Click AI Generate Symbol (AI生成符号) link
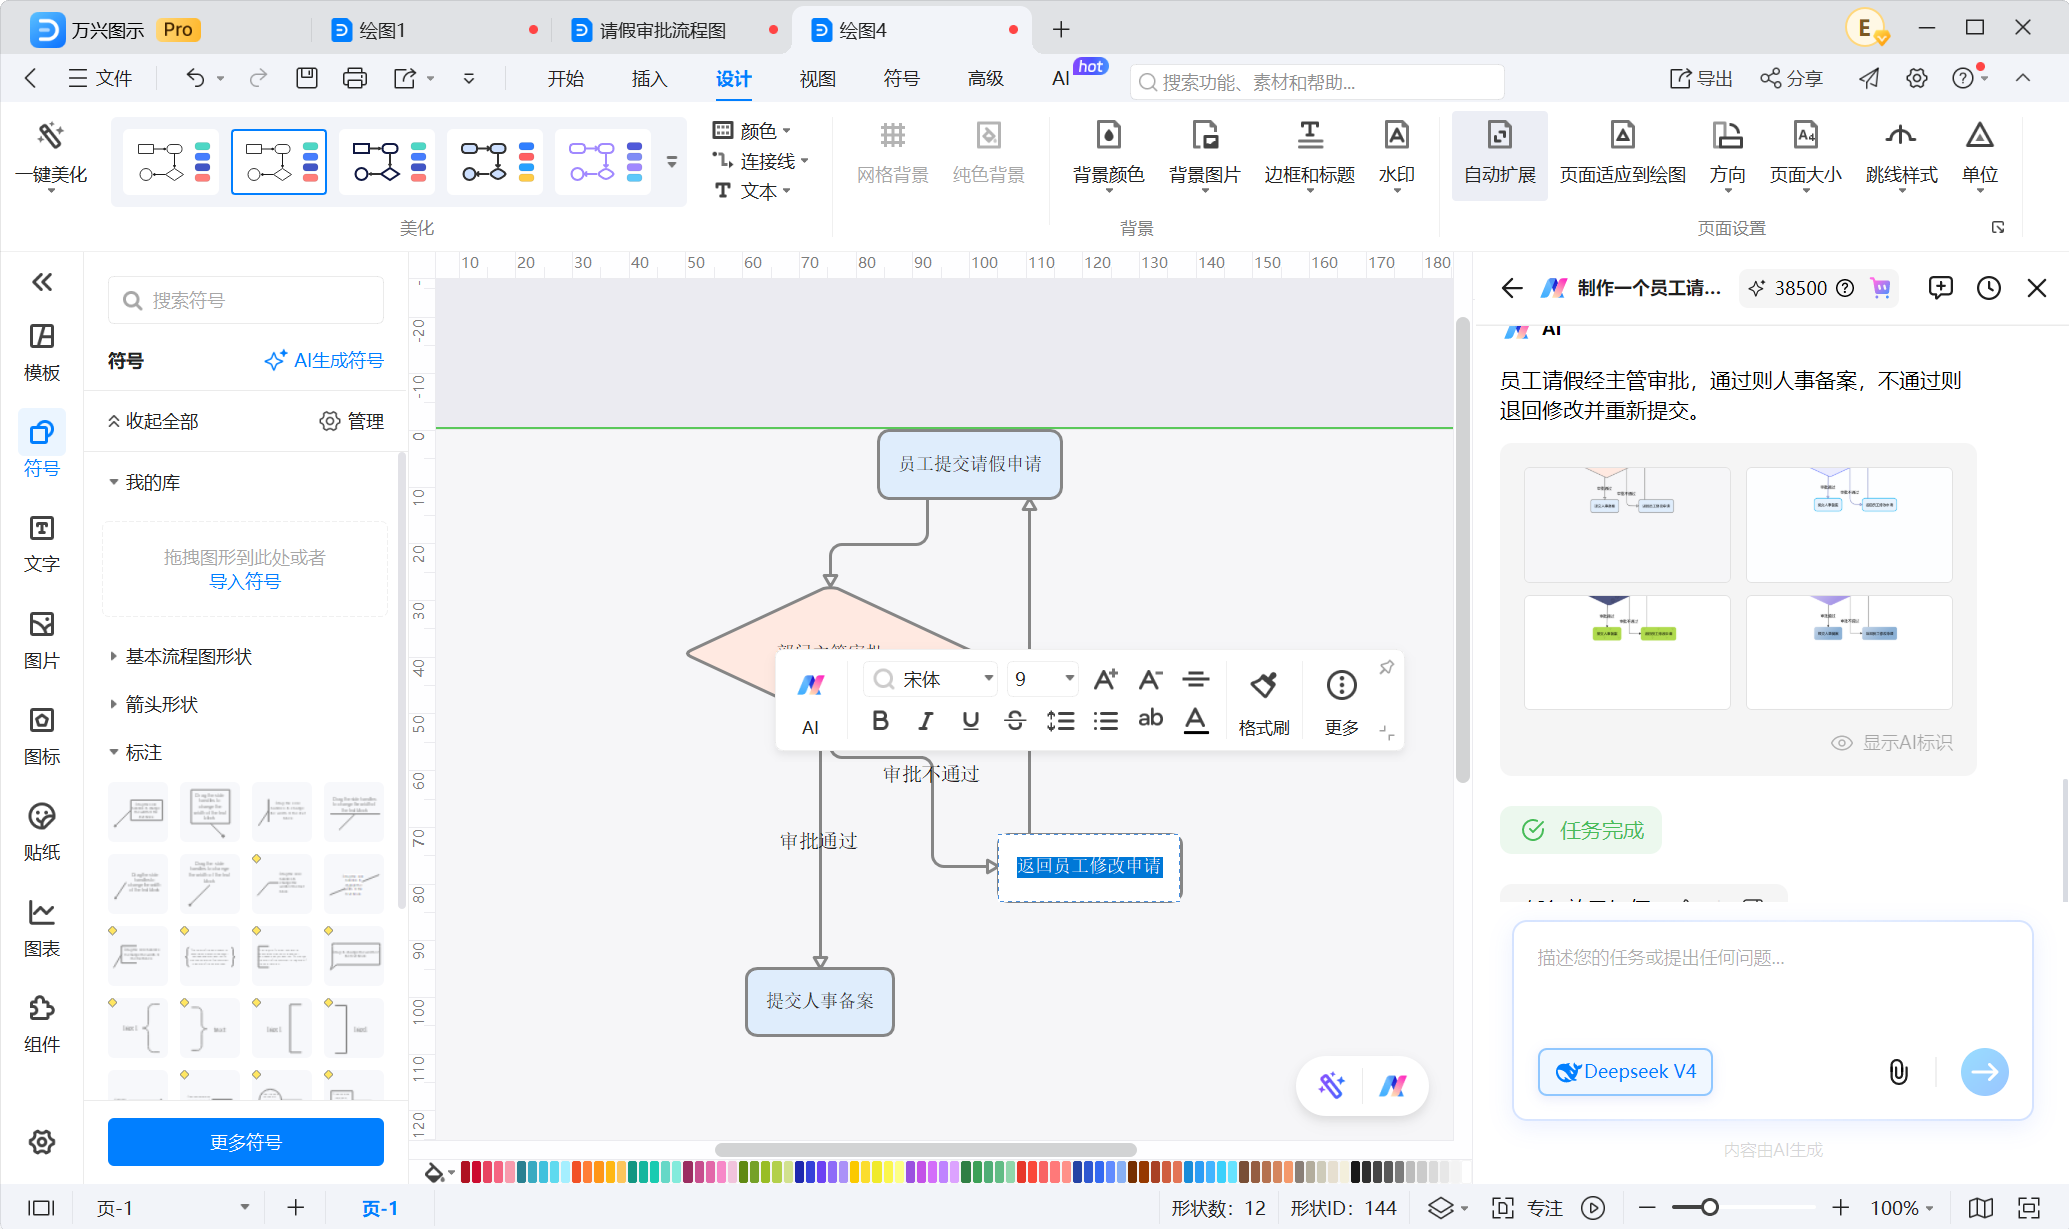2069x1229 pixels. tap(324, 360)
